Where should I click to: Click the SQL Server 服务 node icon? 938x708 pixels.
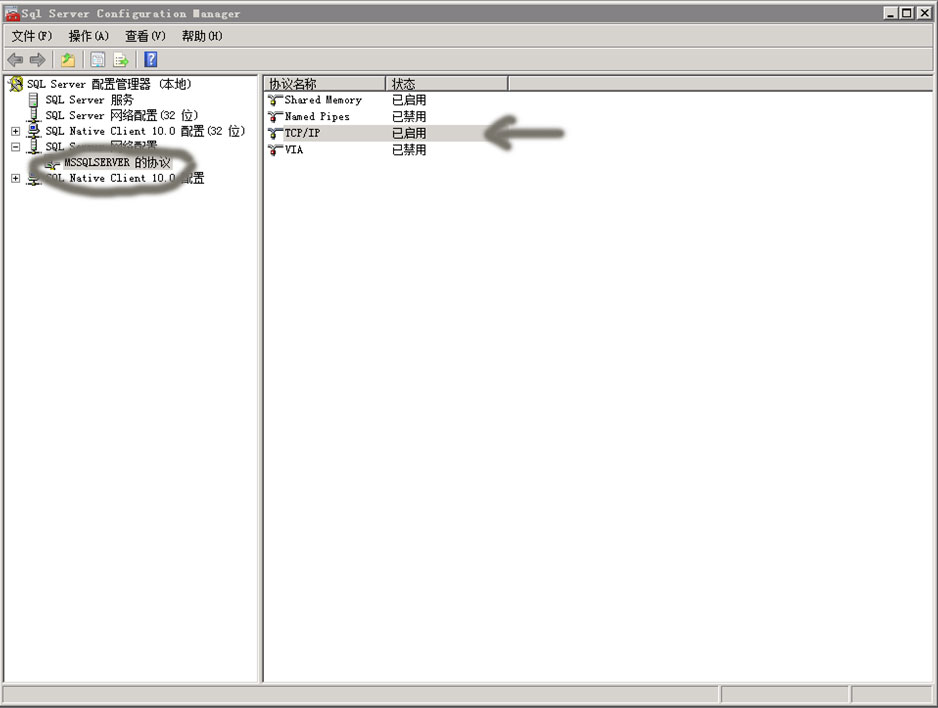35,99
